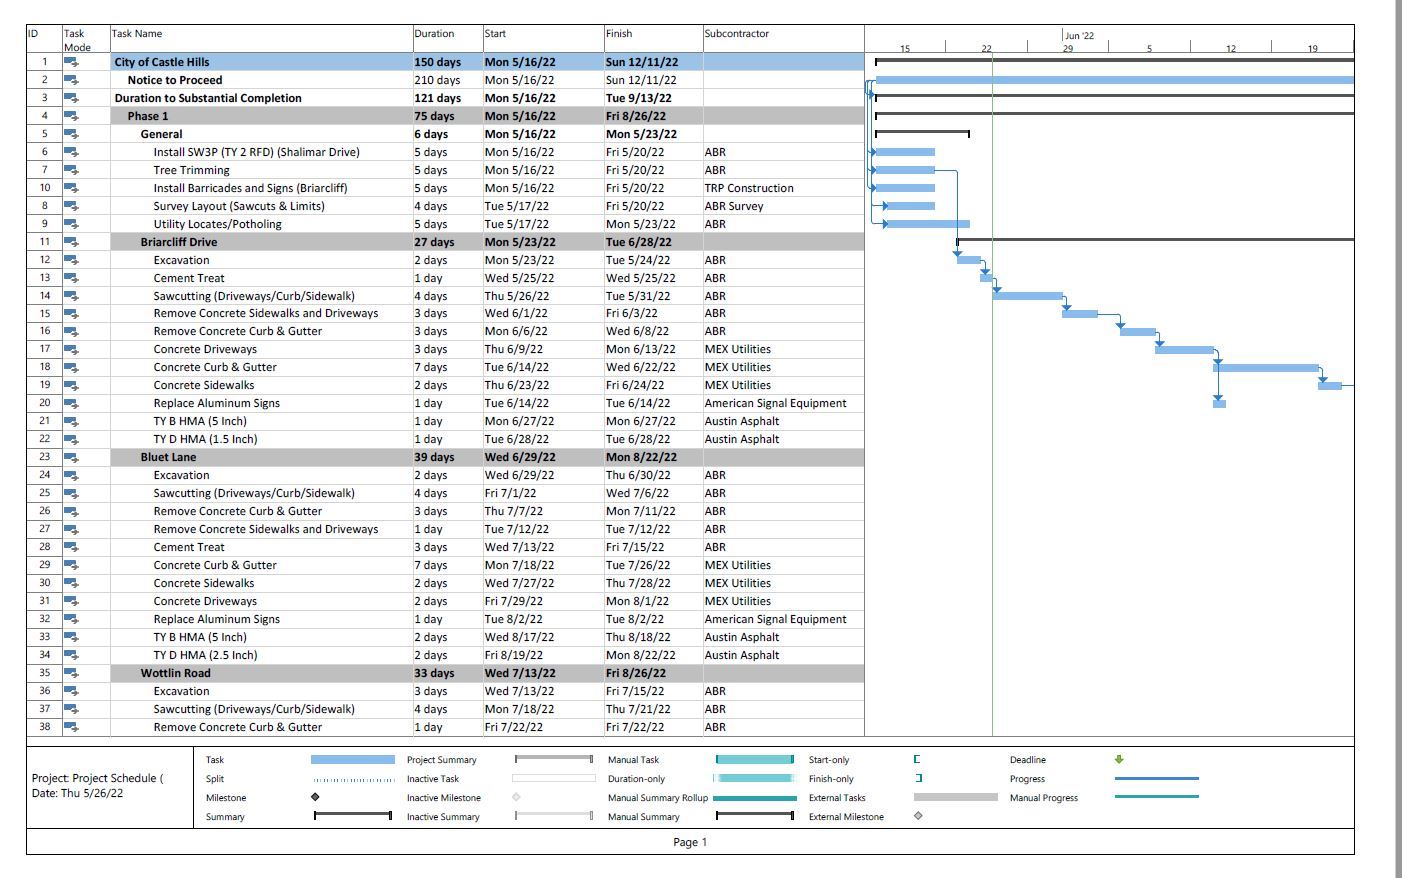Click the Duration column header
Image resolution: width=1402 pixels, height=878 pixels.
point(434,34)
